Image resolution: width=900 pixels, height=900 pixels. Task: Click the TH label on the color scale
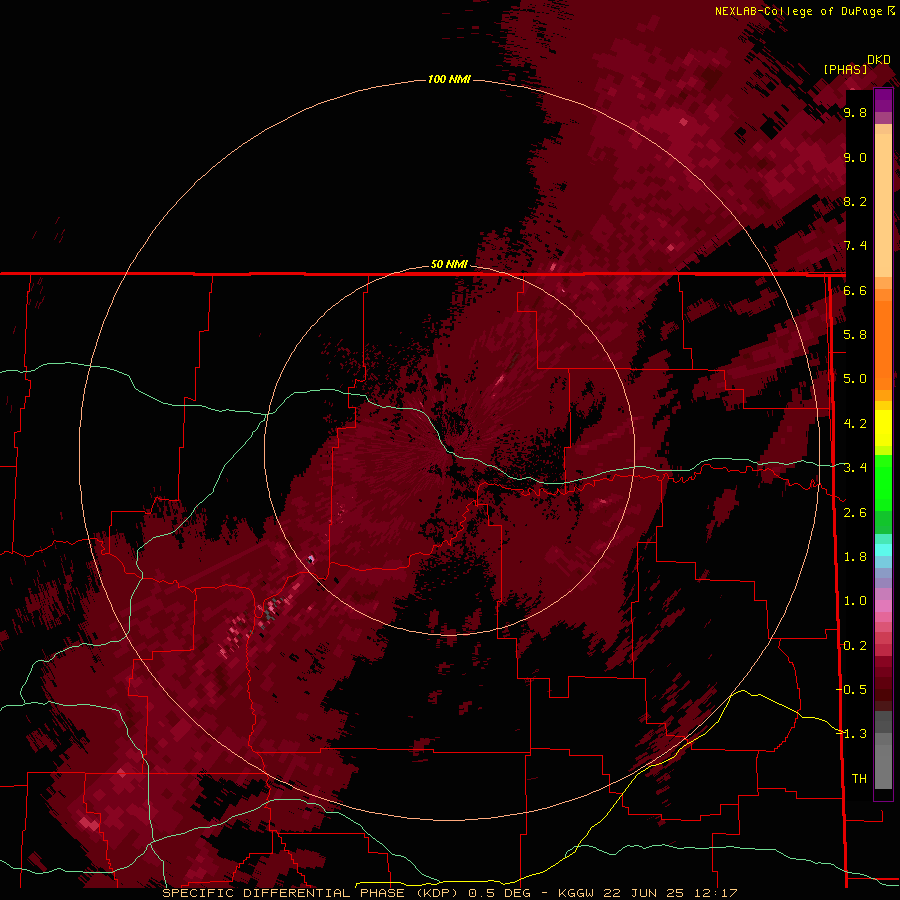[859, 779]
